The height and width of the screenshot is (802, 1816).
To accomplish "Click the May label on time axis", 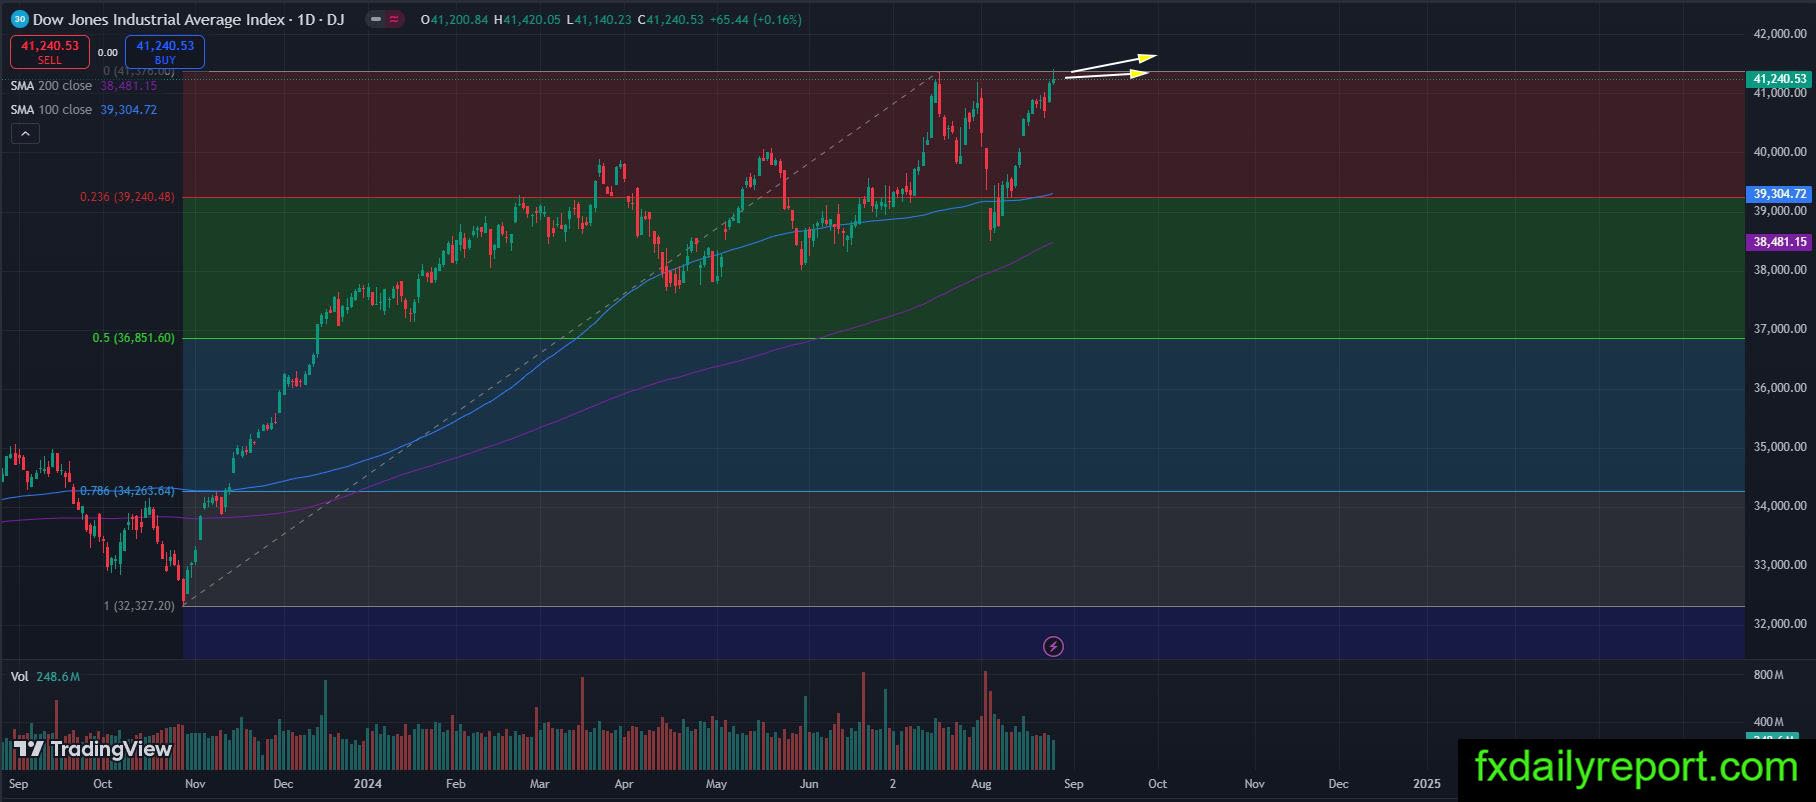I will click(x=716, y=784).
